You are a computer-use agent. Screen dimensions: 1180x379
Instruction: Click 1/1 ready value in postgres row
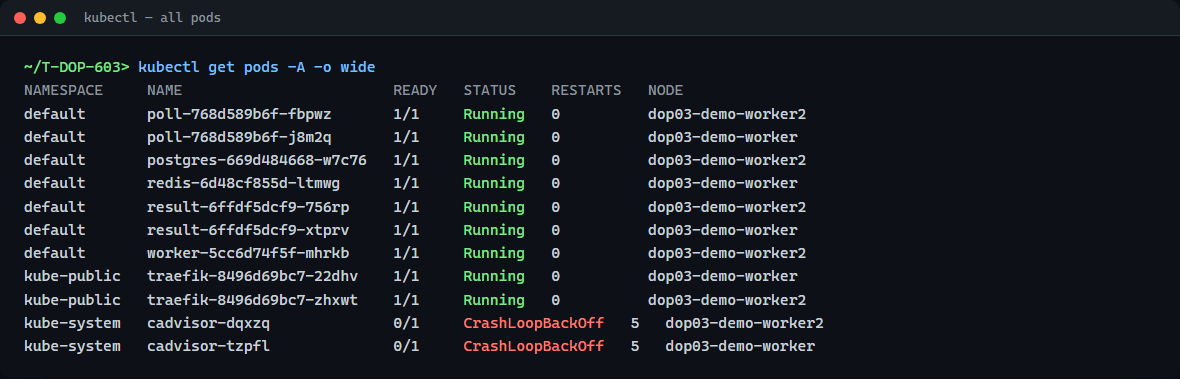point(406,161)
